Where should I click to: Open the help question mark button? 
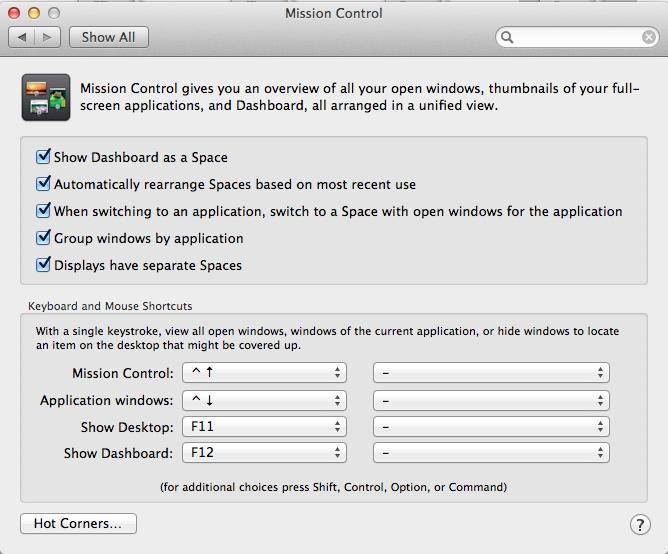coord(640,525)
